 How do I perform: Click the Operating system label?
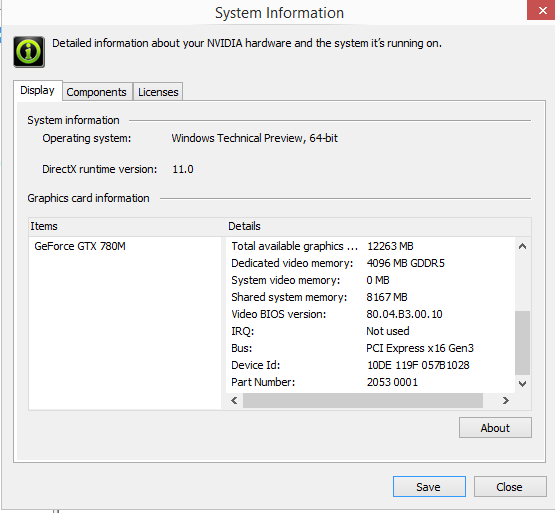point(87,138)
